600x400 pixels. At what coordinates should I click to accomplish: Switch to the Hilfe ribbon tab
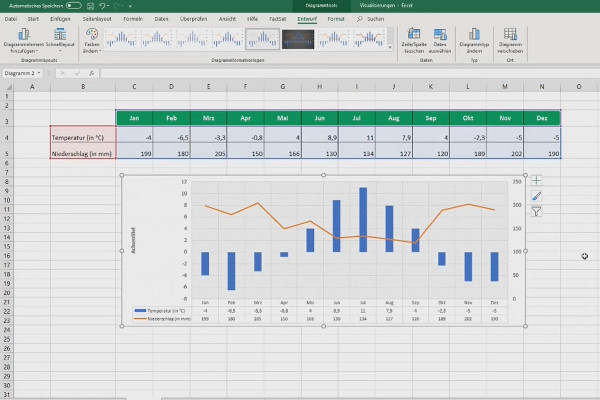(x=252, y=19)
